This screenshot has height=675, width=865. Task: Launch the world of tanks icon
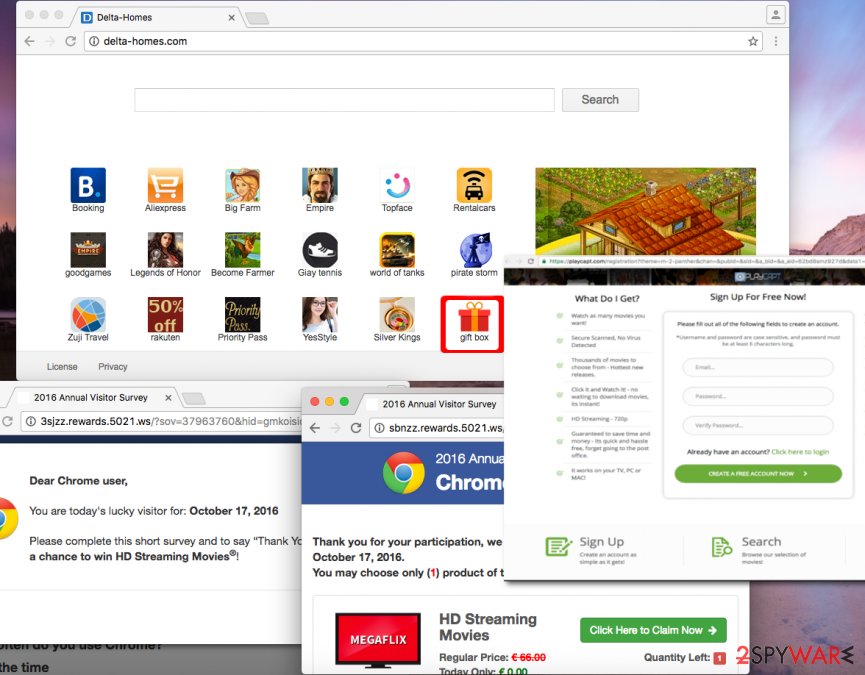tap(397, 250)
